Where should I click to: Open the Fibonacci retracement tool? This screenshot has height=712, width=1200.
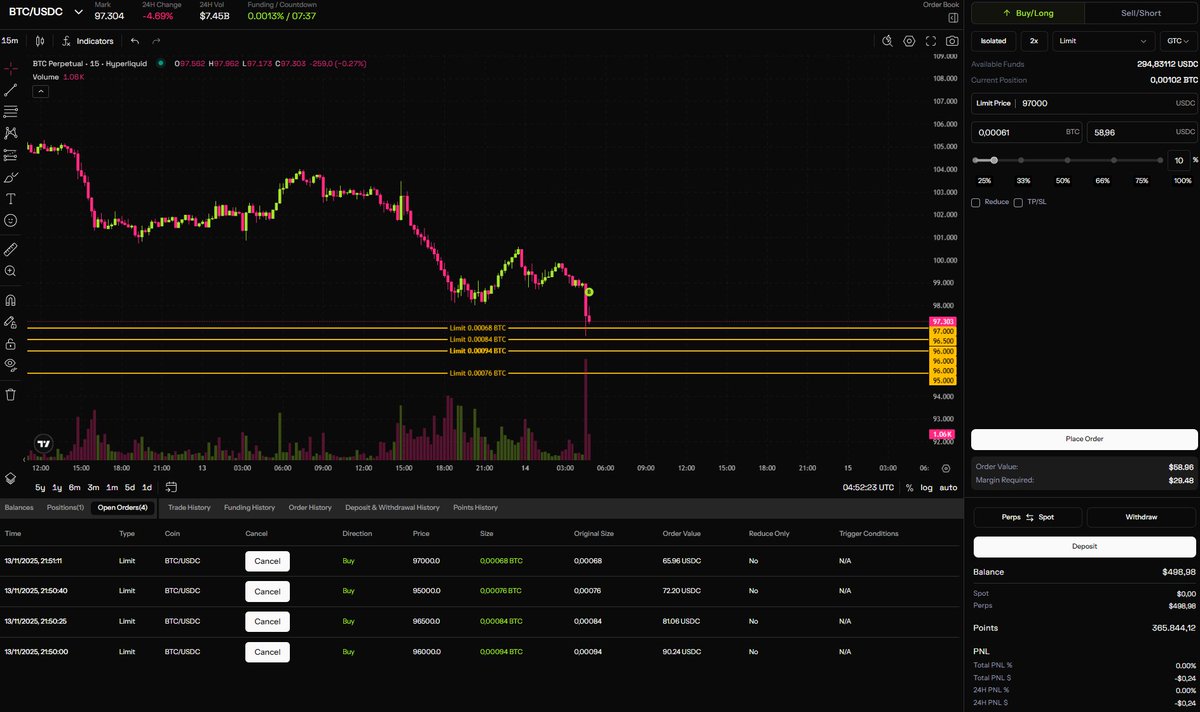(x=10, y=111)
